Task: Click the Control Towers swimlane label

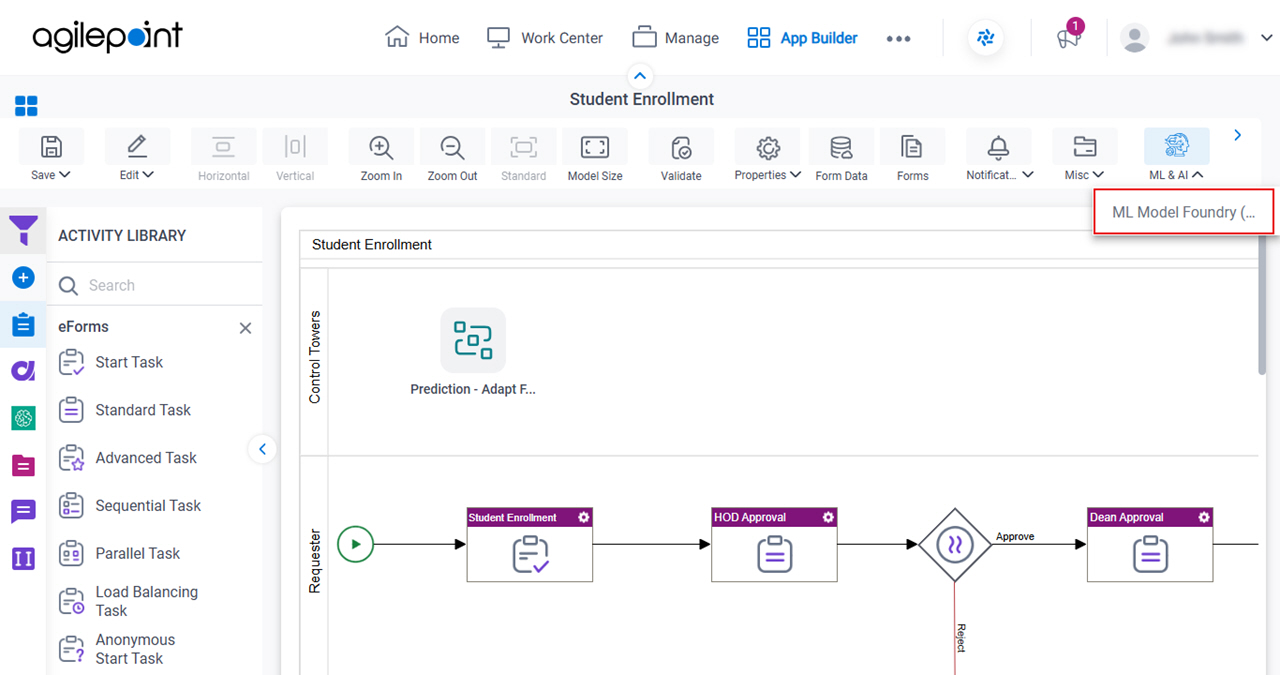Action: (x=314, y=356)
